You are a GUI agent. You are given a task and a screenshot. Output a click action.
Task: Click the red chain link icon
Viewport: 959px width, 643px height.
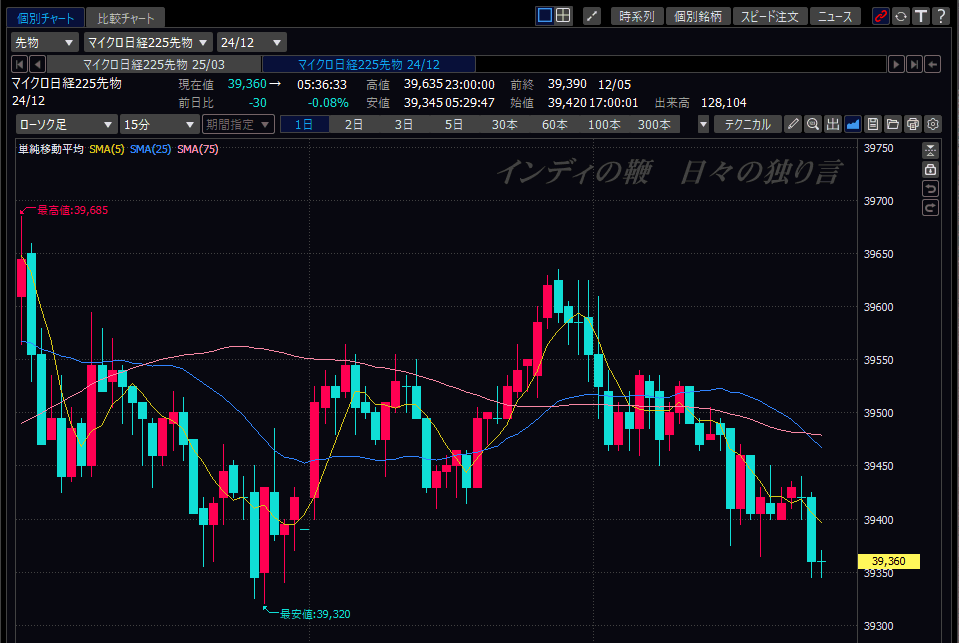click(880, 16)
